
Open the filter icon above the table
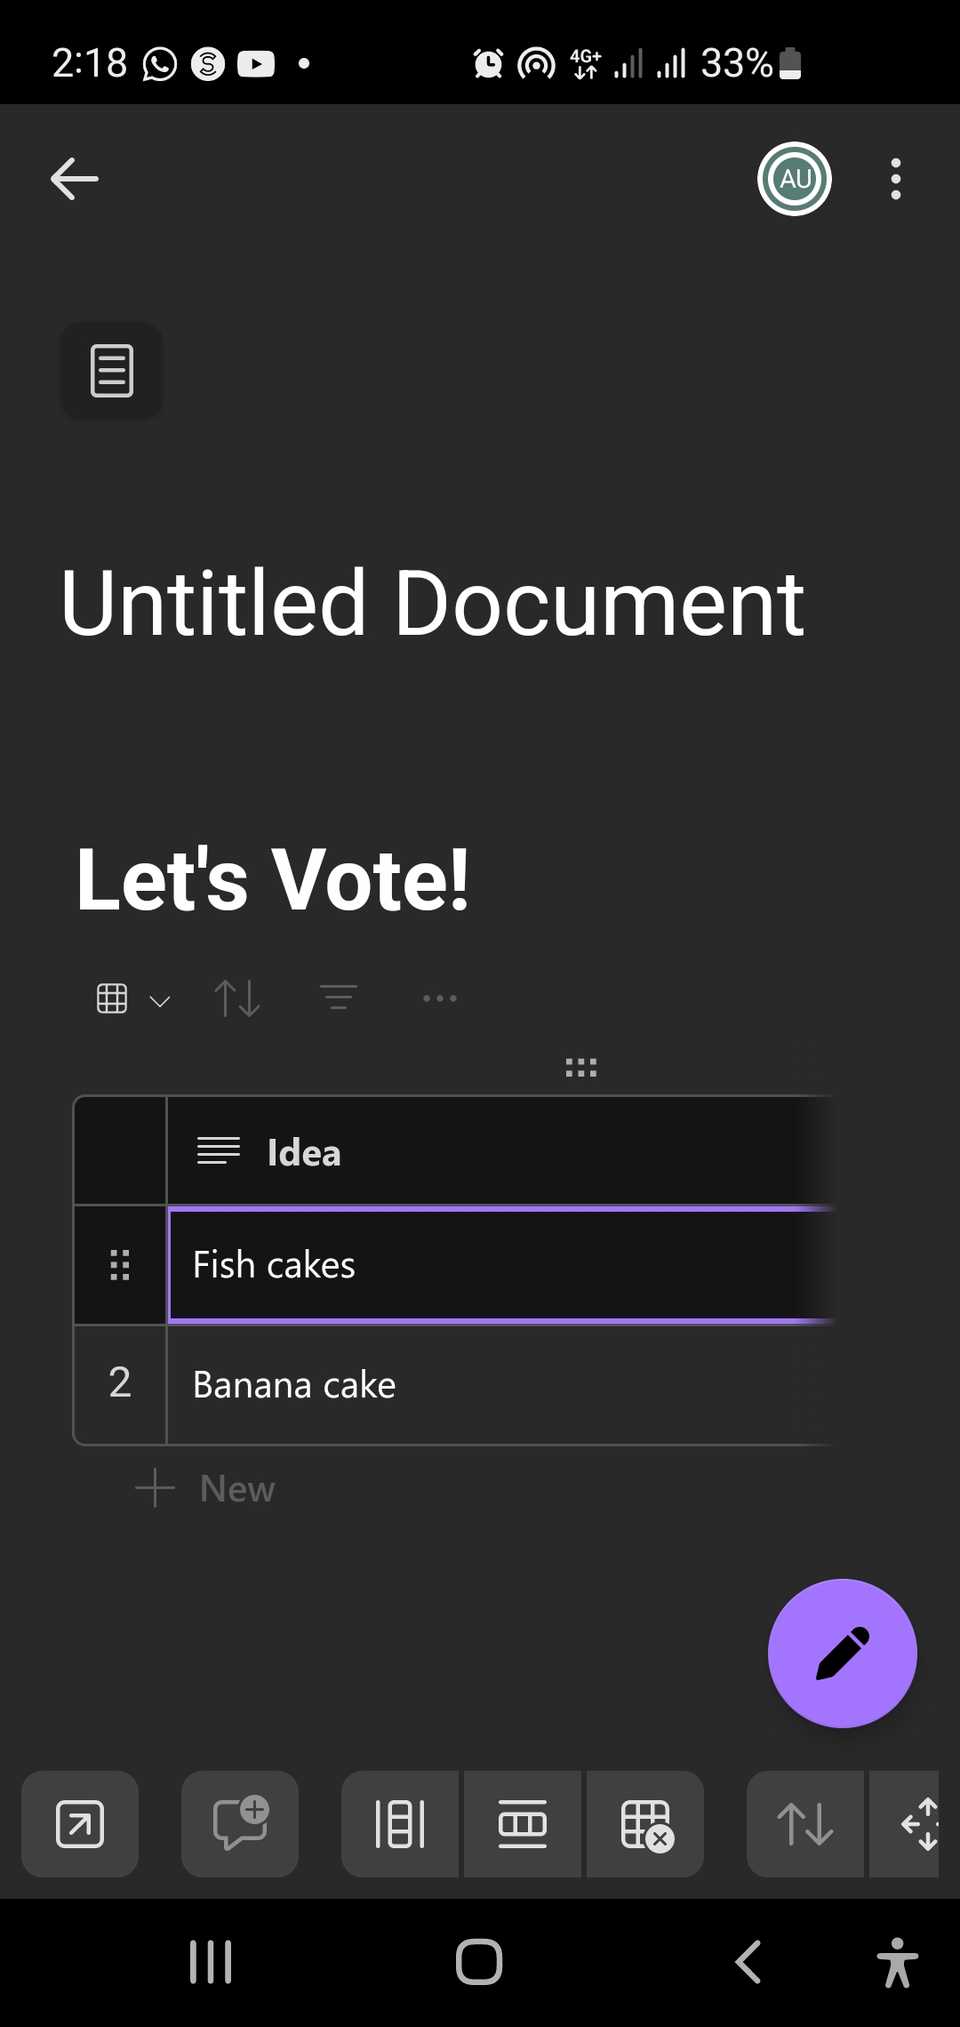pyautogui.click(x=338, y=998)
